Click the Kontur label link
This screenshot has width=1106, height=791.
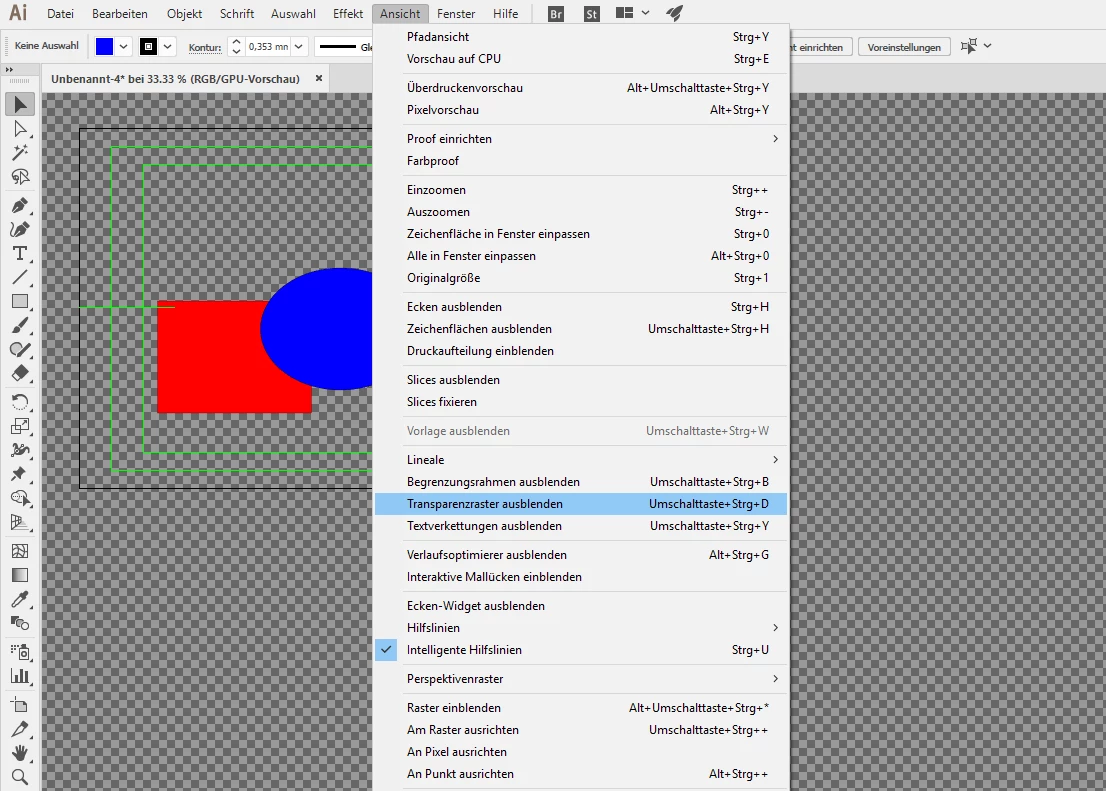point(205,47)
